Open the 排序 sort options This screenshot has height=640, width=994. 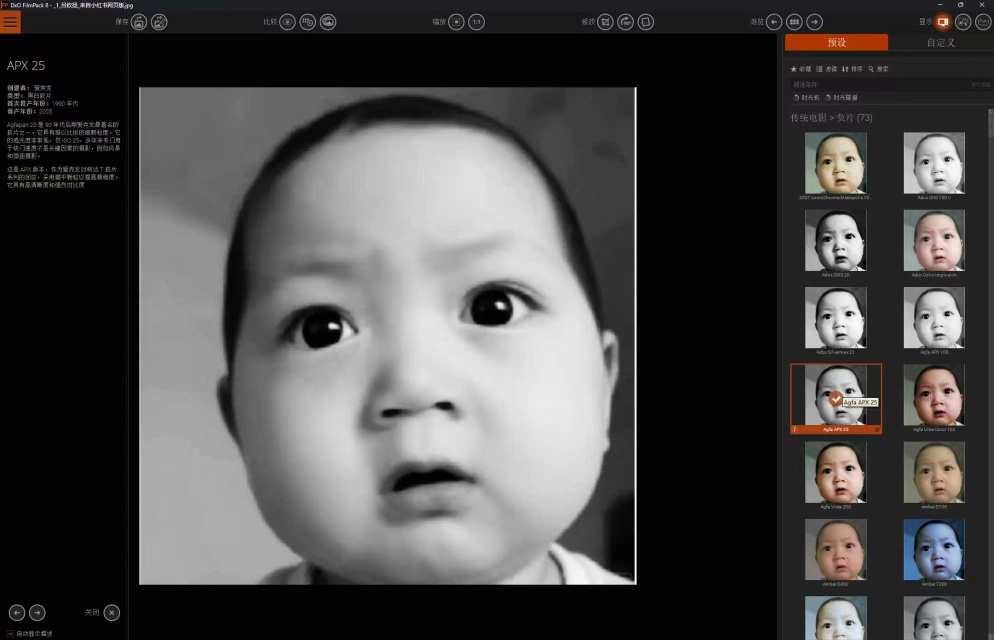852,69
